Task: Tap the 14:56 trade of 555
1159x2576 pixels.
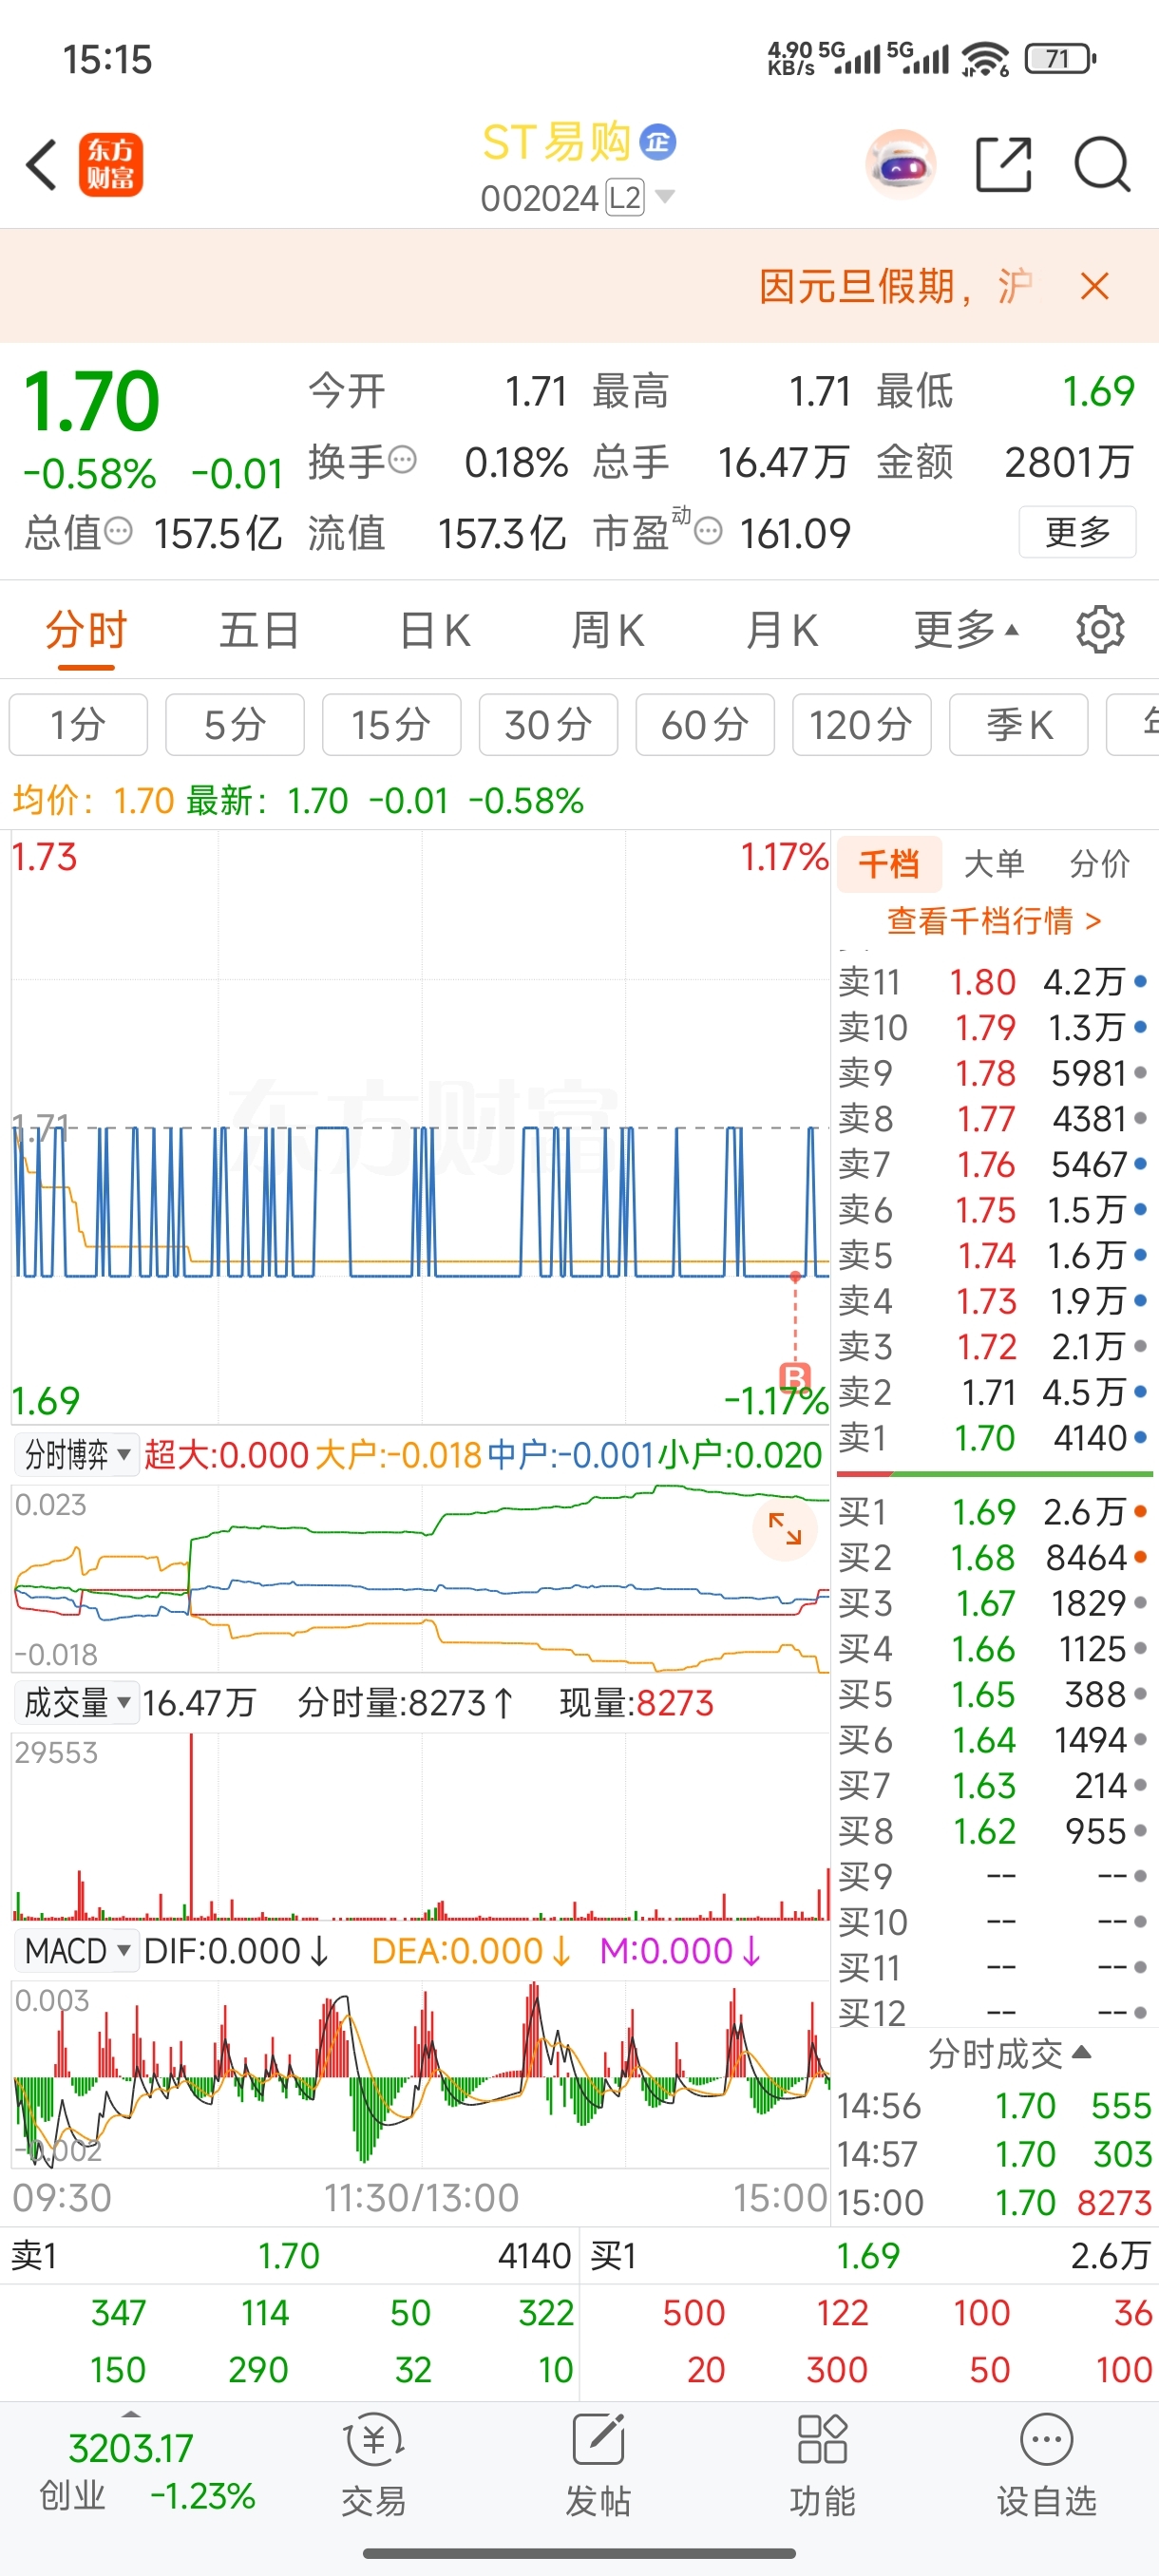Action: point(994,2106)
